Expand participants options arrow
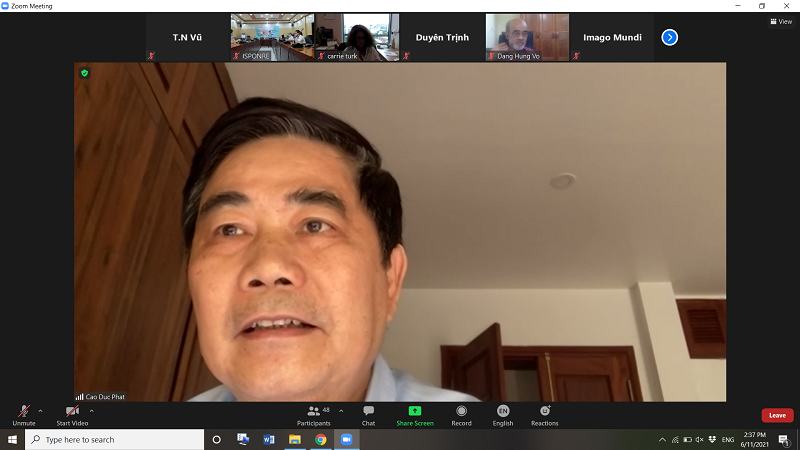 tap(341, 410)
